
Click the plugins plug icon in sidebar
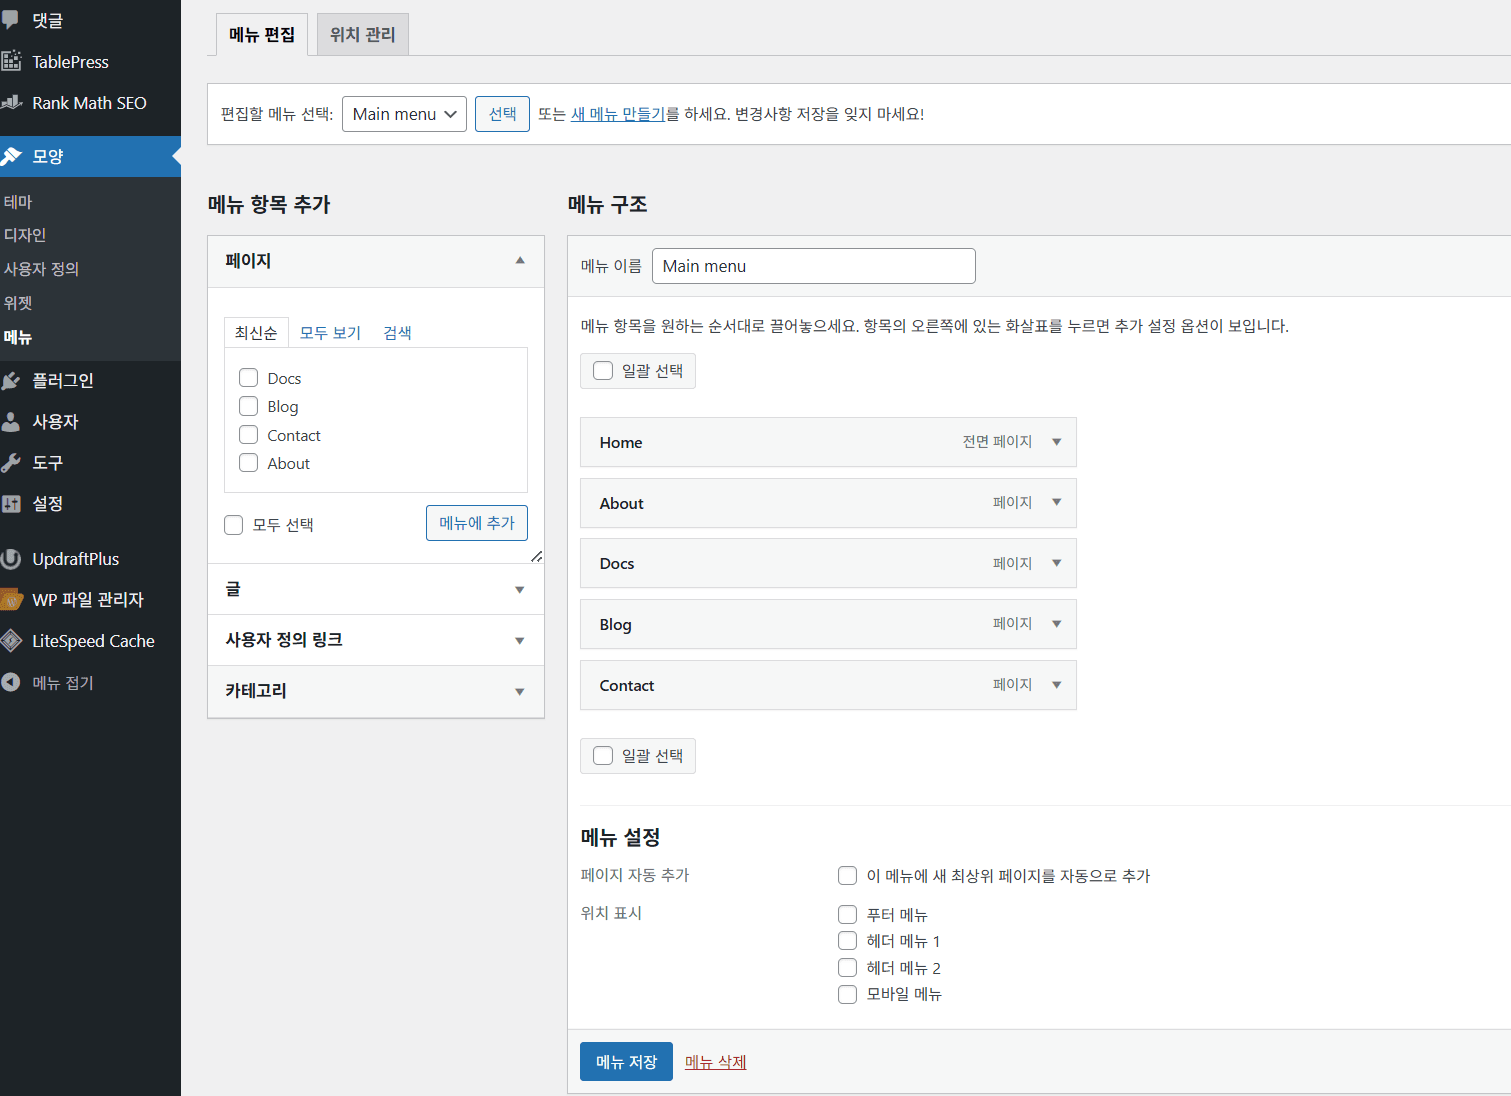(11, 380)
